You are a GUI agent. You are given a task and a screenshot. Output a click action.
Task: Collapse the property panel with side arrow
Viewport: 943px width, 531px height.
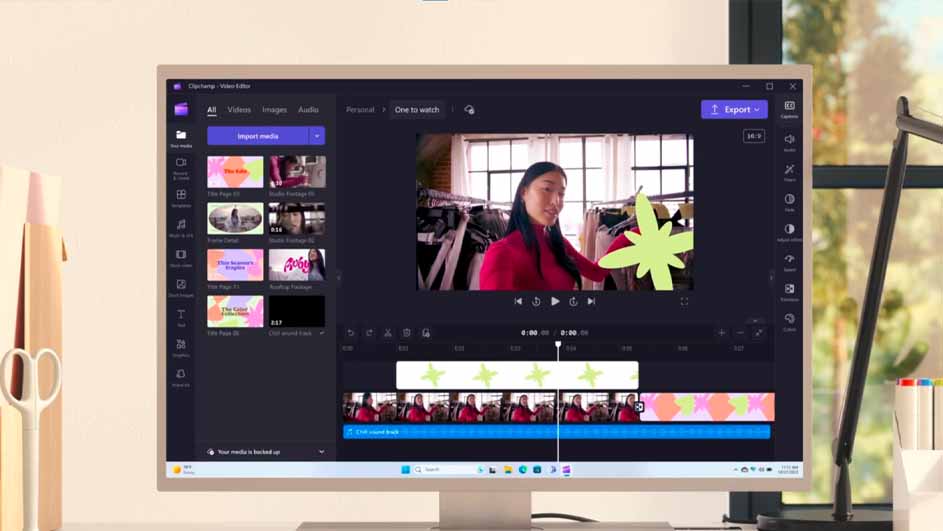772,277
